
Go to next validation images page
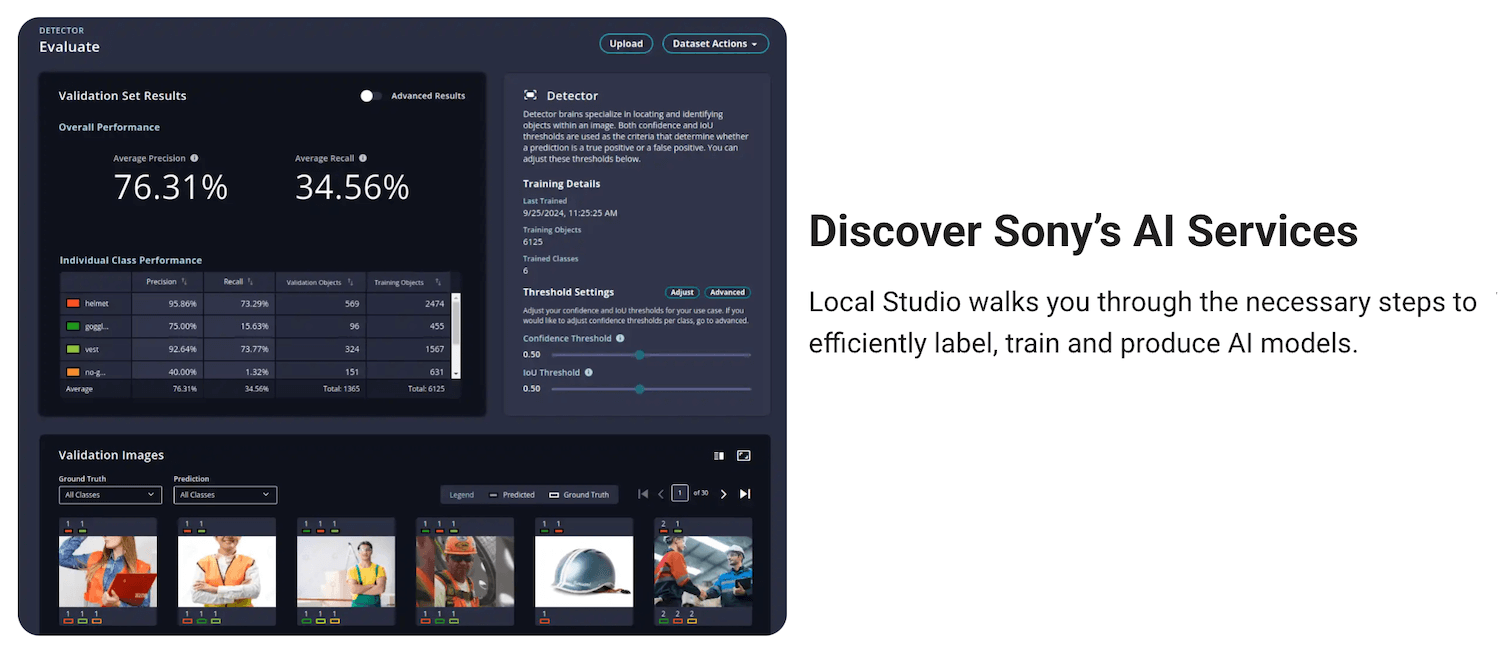point(724,494)
